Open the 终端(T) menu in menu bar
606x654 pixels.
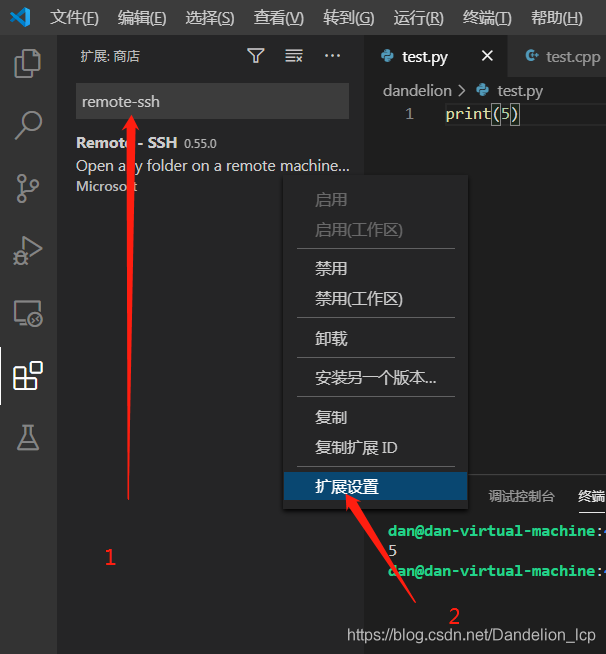point(487,18)
